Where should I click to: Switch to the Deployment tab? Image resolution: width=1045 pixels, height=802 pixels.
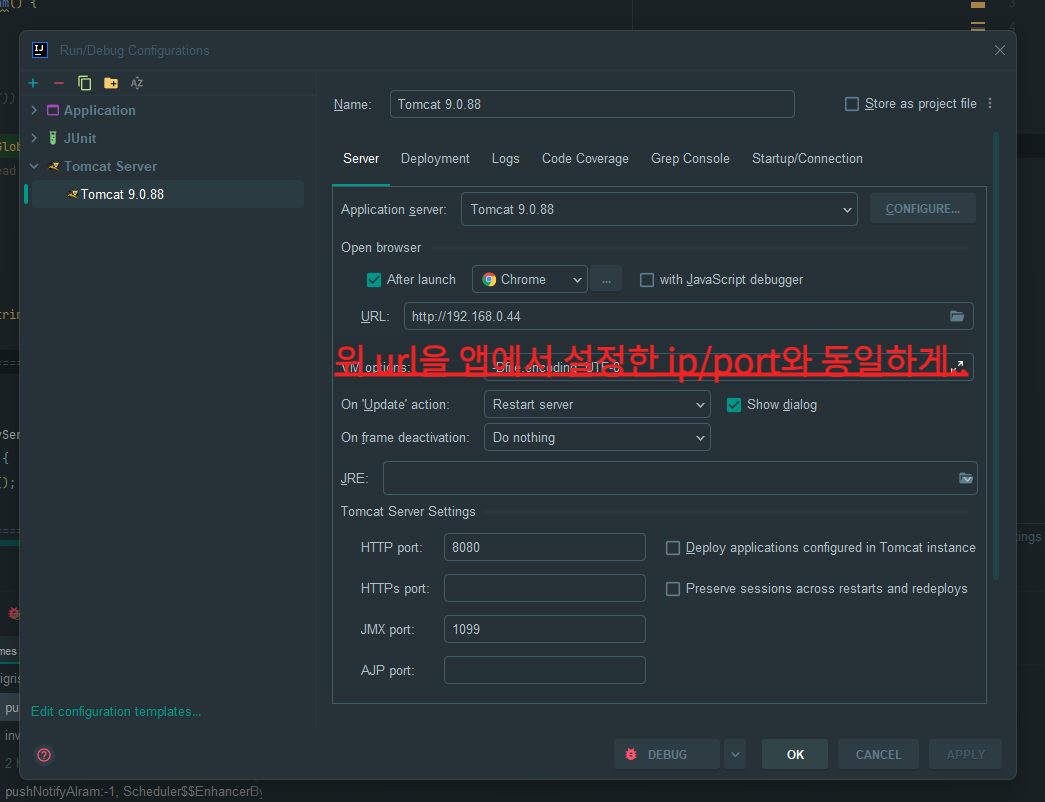click(x=435, y=159)
